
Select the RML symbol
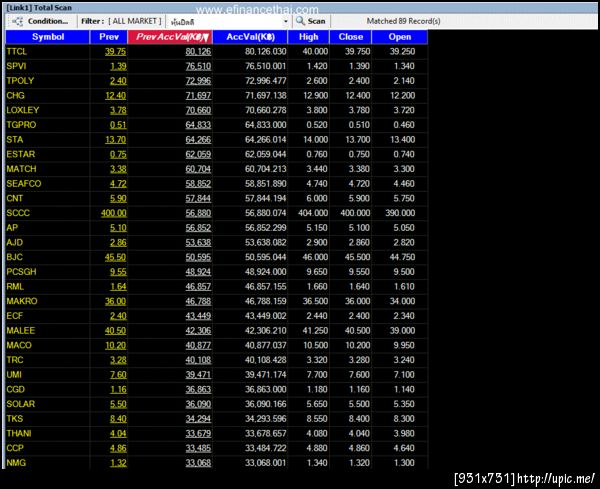(x=15, y=287)
